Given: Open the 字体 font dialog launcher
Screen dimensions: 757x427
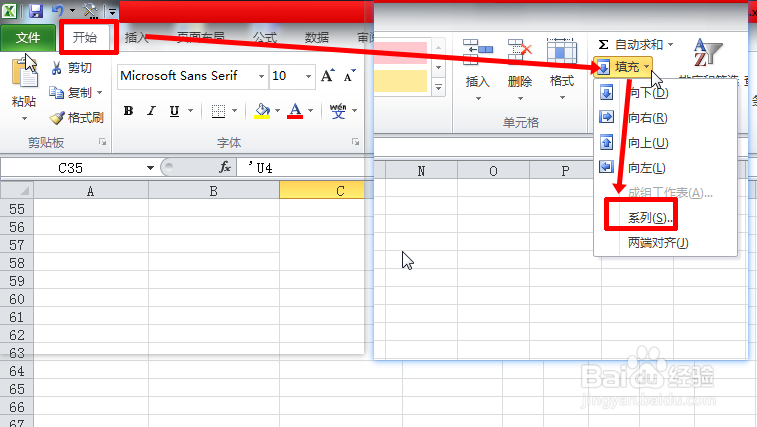Looking at the screenshot, I should 355,142.
